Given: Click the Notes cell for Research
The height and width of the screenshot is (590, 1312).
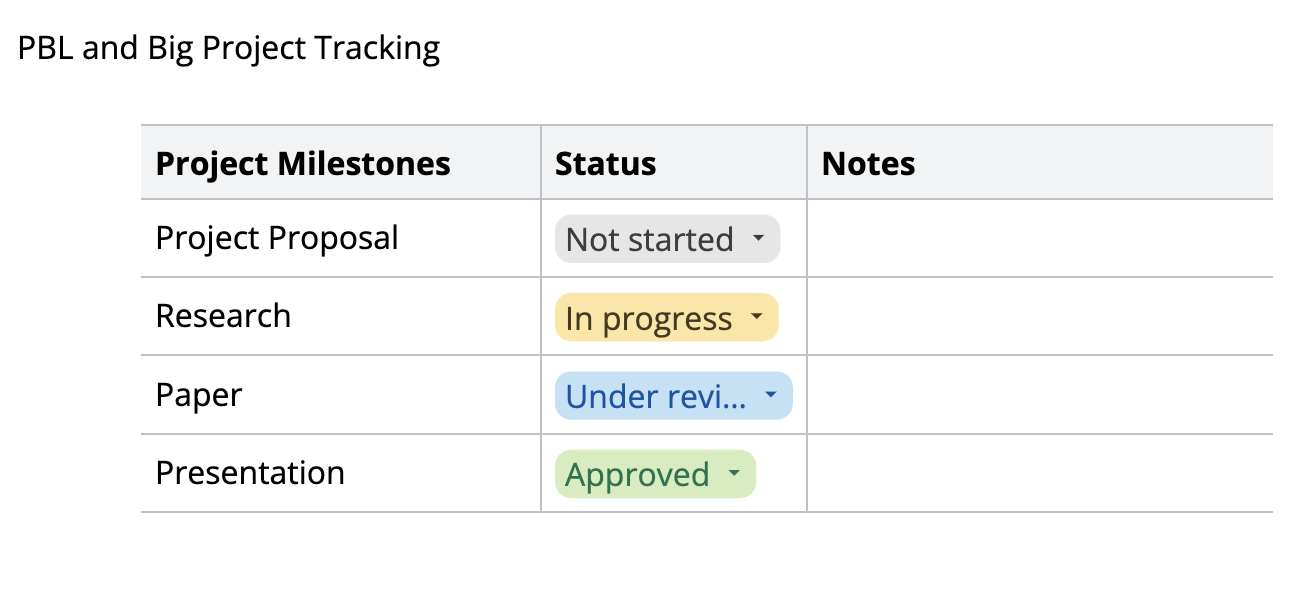Looking at the screenshot, I should (x=1039, y=317).
